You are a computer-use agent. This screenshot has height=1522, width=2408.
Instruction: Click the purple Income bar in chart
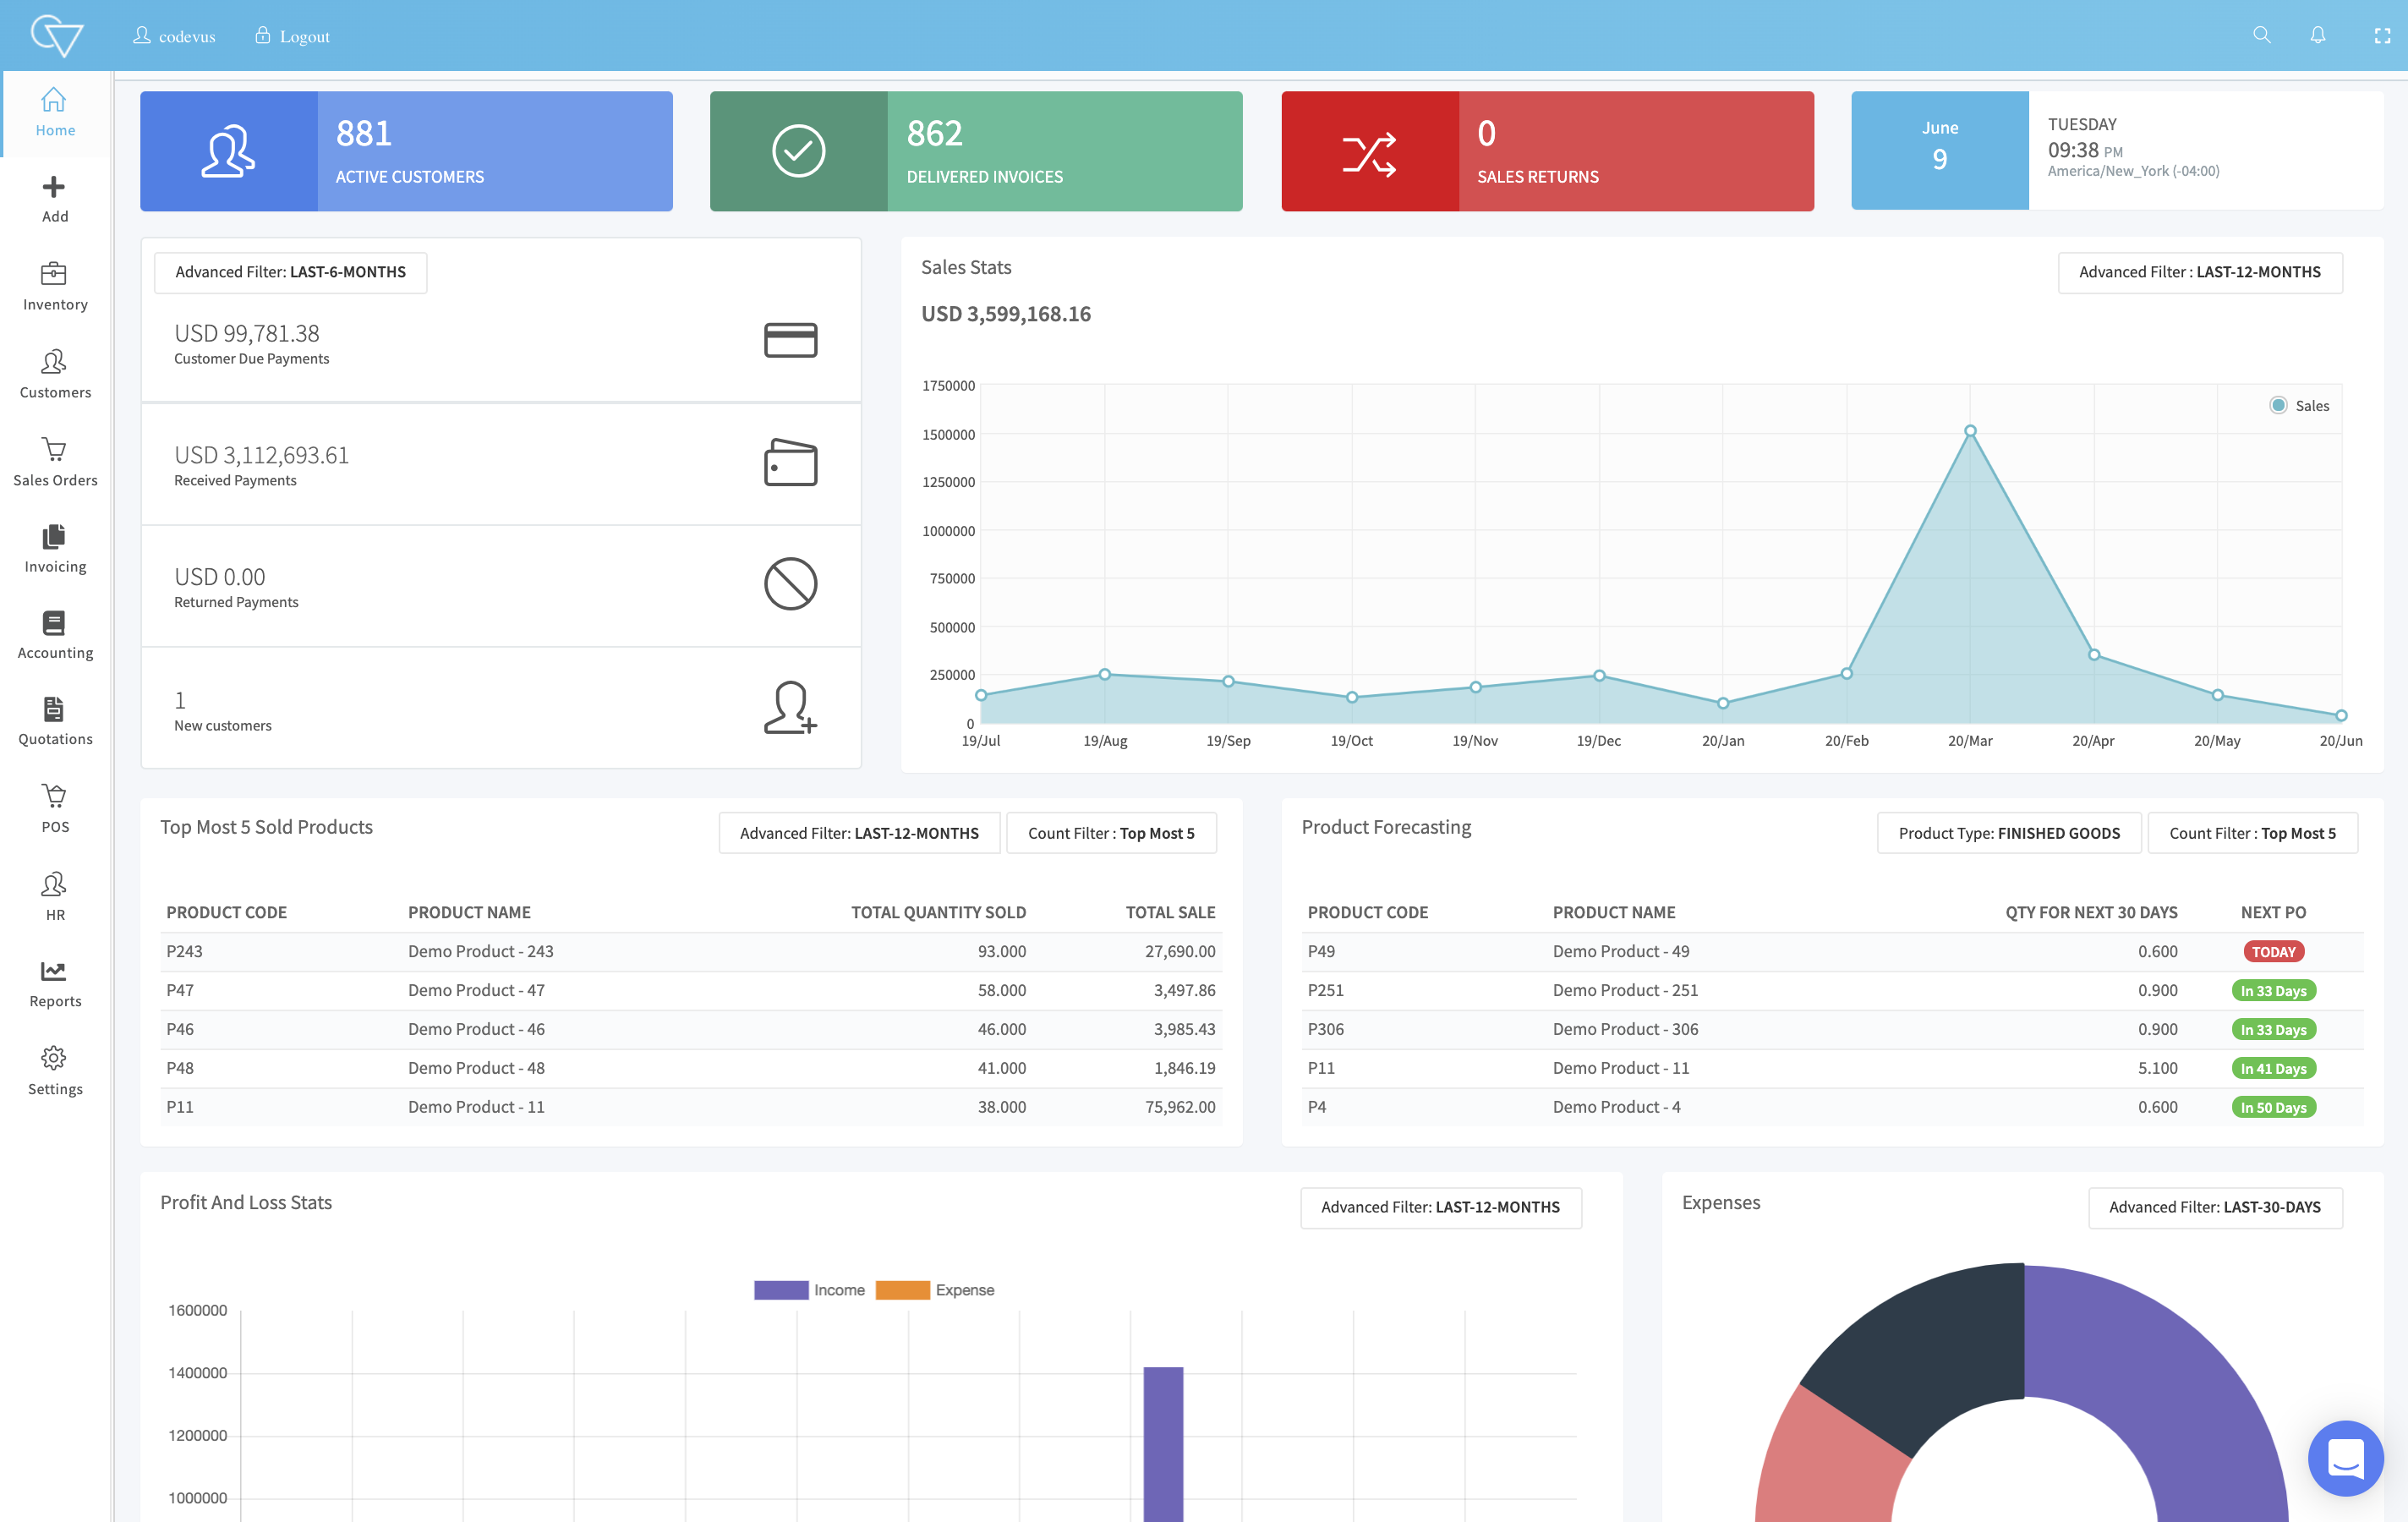(1163, 1444)
